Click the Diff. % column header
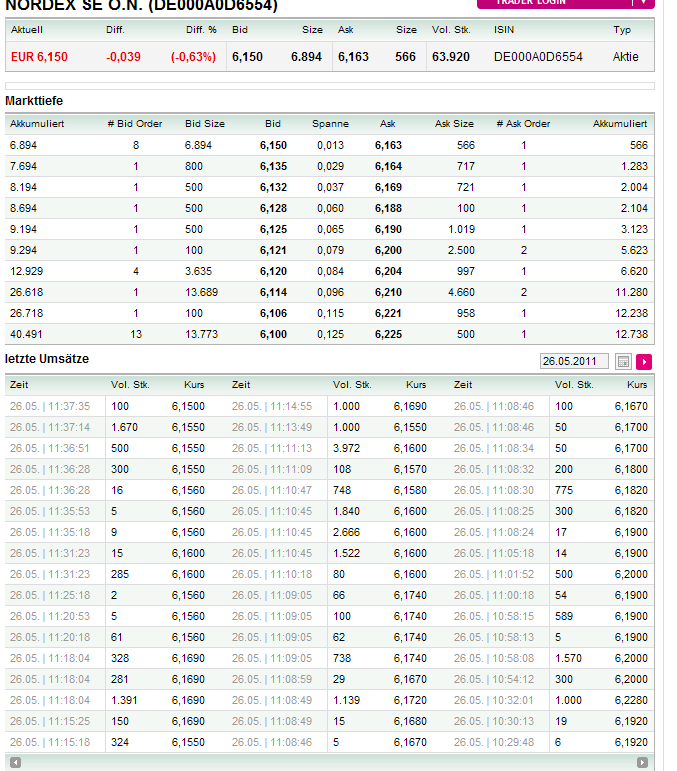The width and height of the screenshot is (677, 771). click(x=201, y=30)
